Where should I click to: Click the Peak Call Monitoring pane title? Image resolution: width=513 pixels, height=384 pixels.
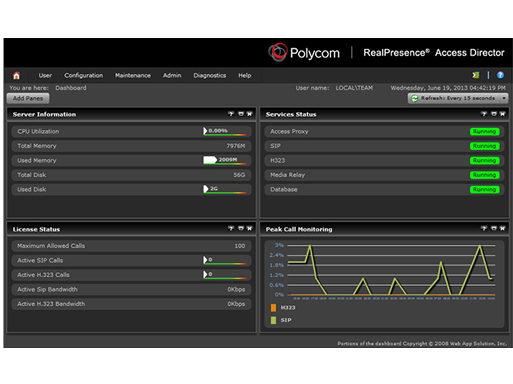(x=299, y=229)
